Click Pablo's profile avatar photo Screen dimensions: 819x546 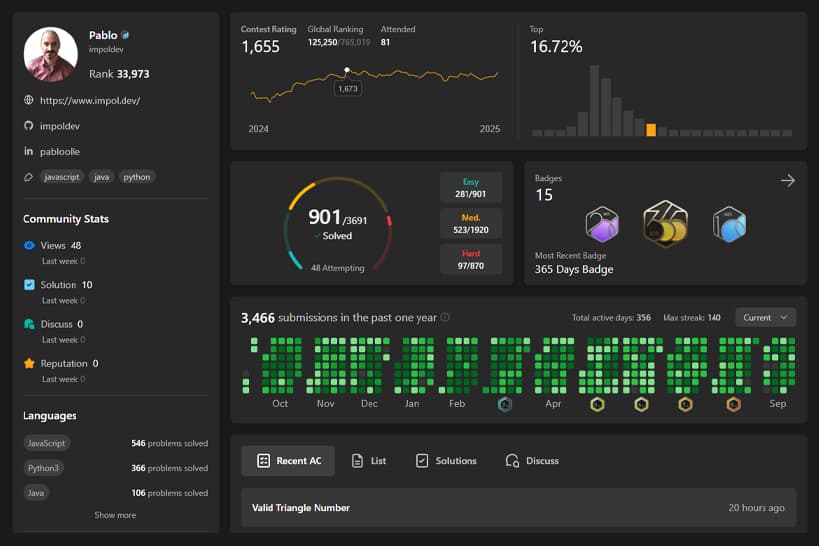[x=51, y=54]
